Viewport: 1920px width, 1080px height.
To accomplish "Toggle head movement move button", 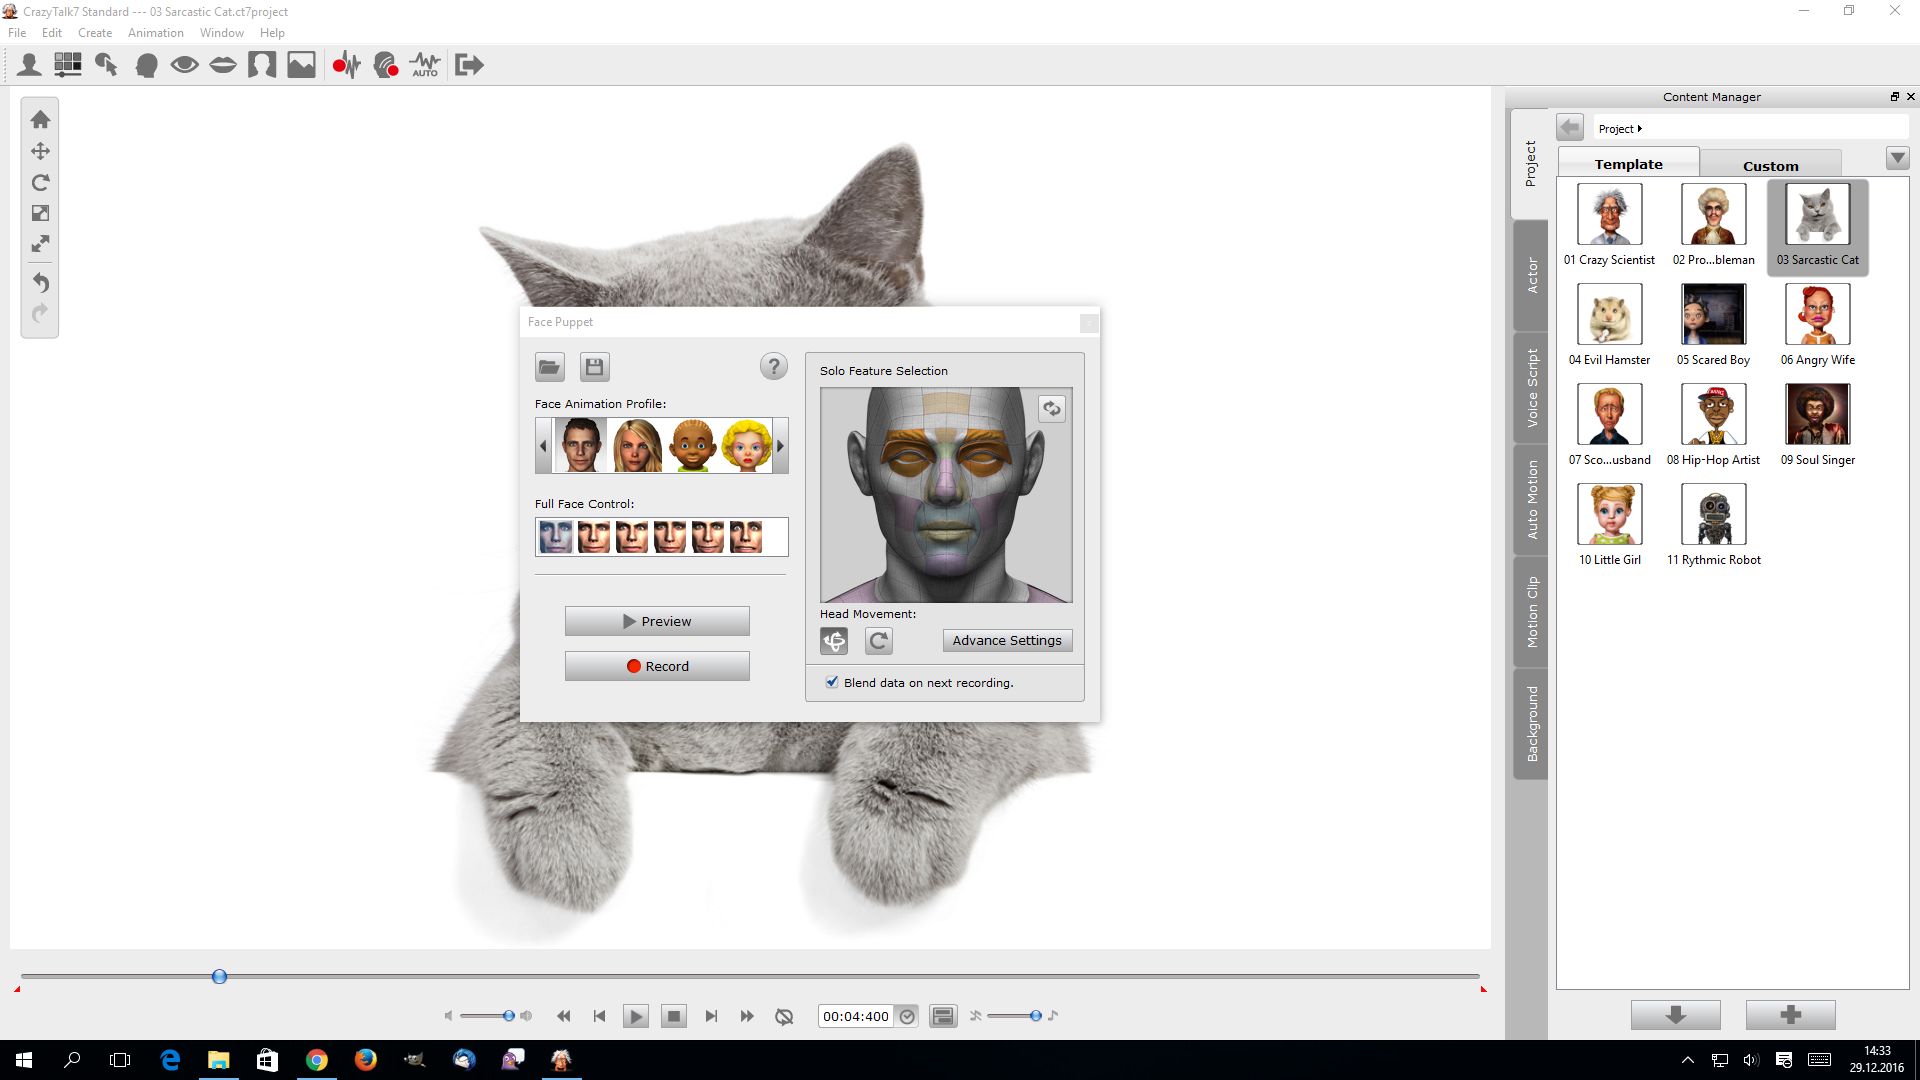I will pyautogui.click(x=834, y=641).
